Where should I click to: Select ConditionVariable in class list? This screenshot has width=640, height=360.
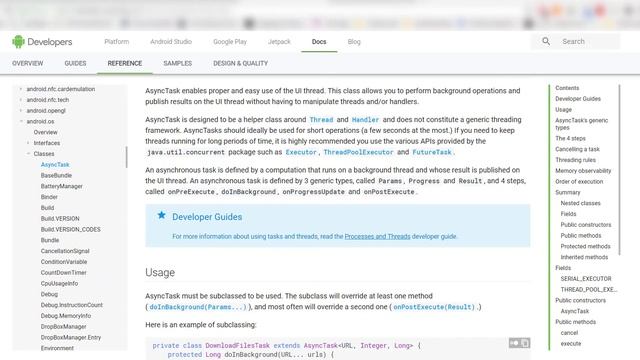tap(64, 262)
